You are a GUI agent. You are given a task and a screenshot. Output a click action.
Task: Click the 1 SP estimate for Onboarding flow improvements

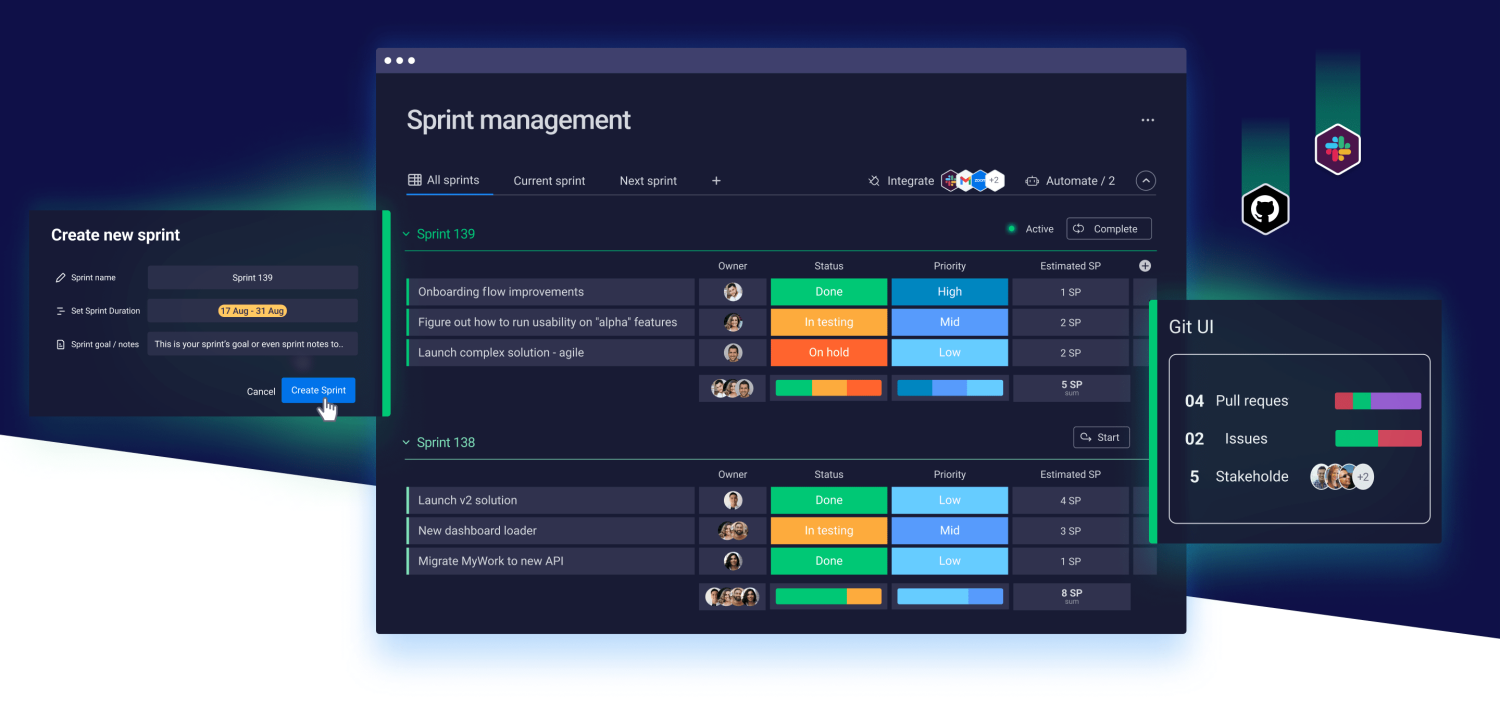pyautogui.click(x=1071, y=292)
